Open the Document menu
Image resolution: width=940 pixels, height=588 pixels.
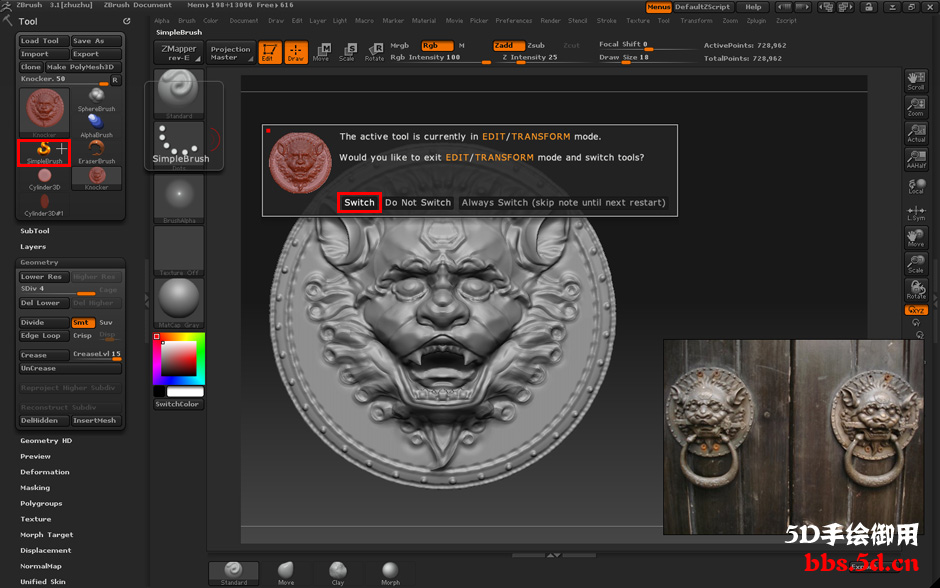tap(243, 20)
